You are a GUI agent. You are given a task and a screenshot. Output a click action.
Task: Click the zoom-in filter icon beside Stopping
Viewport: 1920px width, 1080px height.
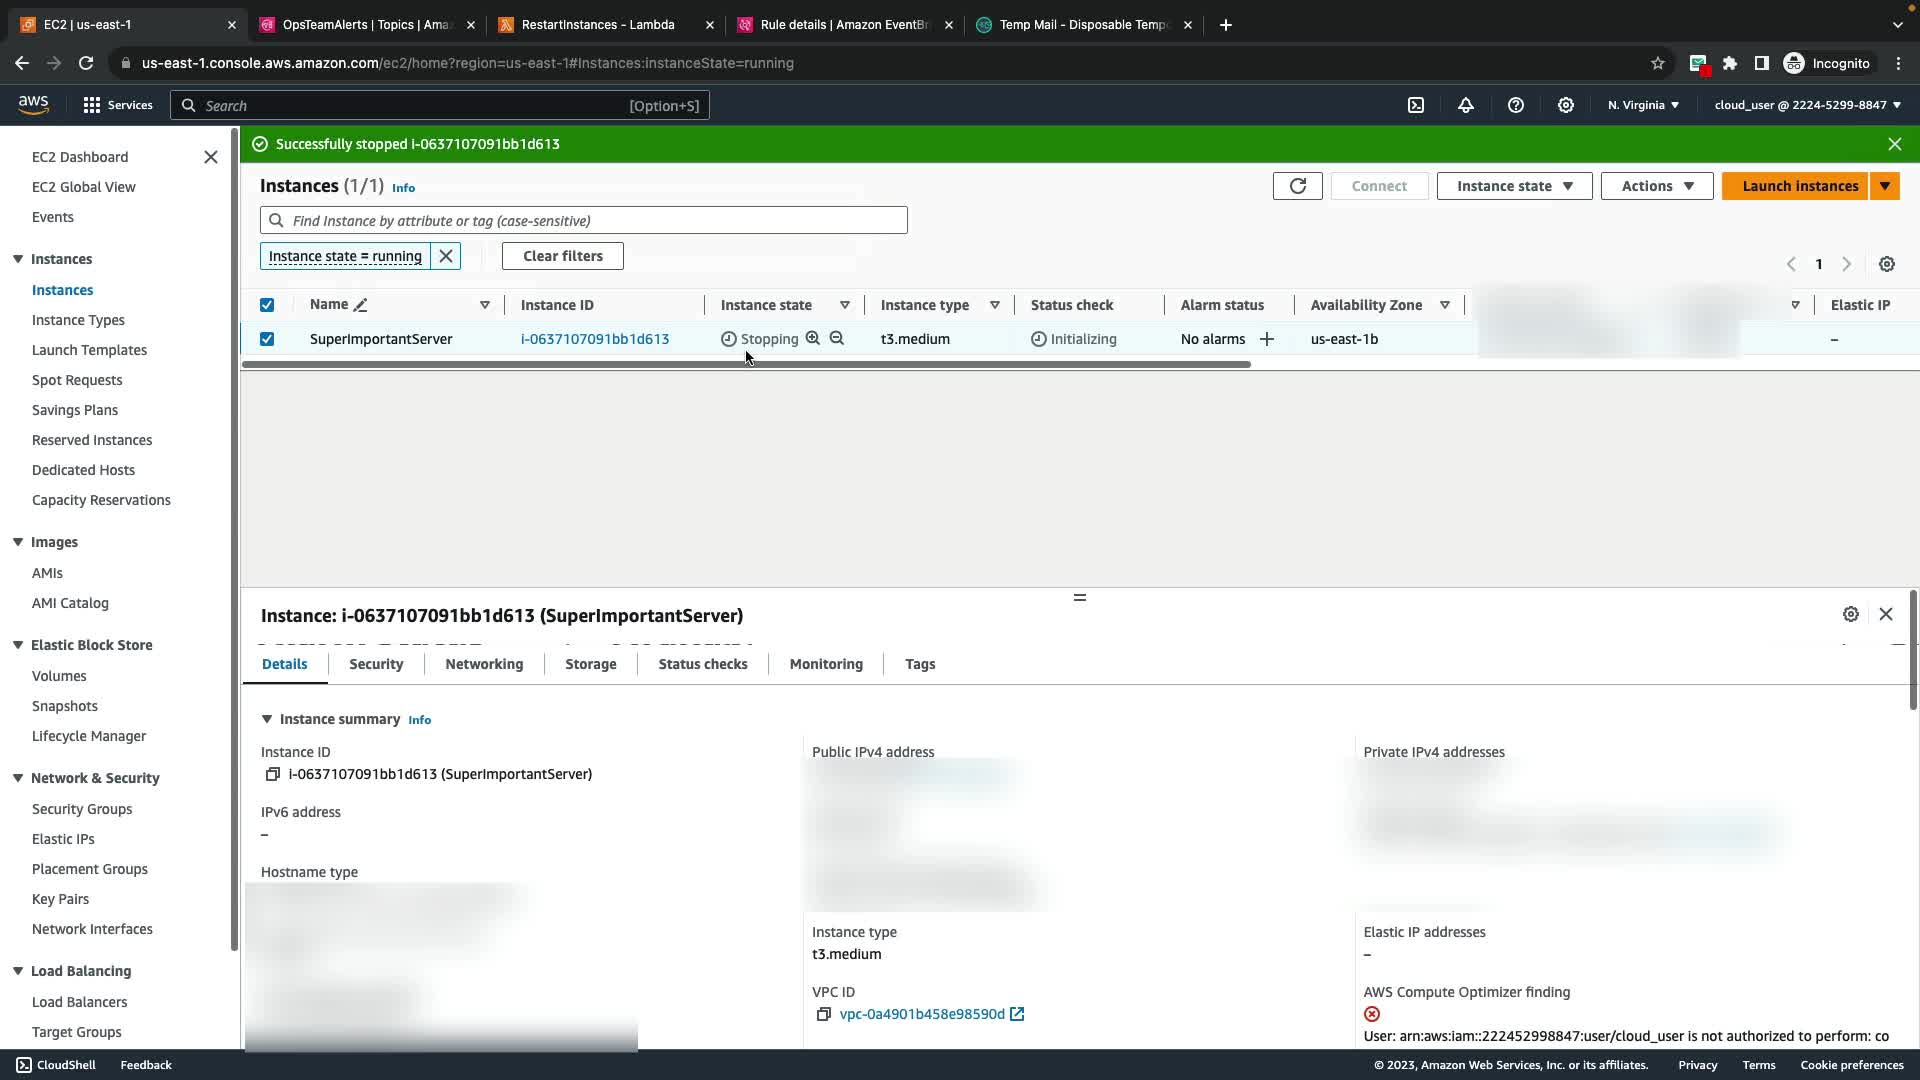coord(813,339)
